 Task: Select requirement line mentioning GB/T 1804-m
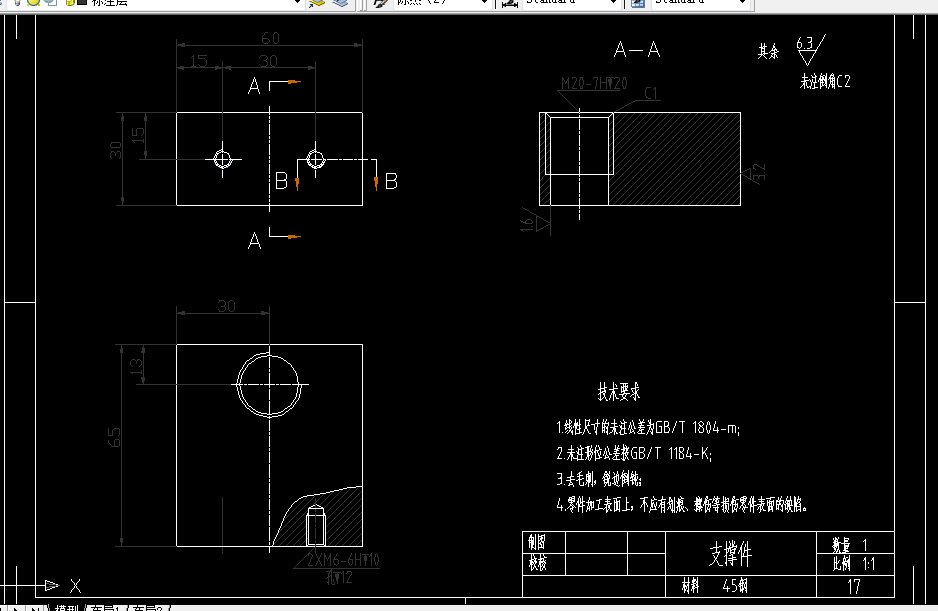click(x=648, y=428)
